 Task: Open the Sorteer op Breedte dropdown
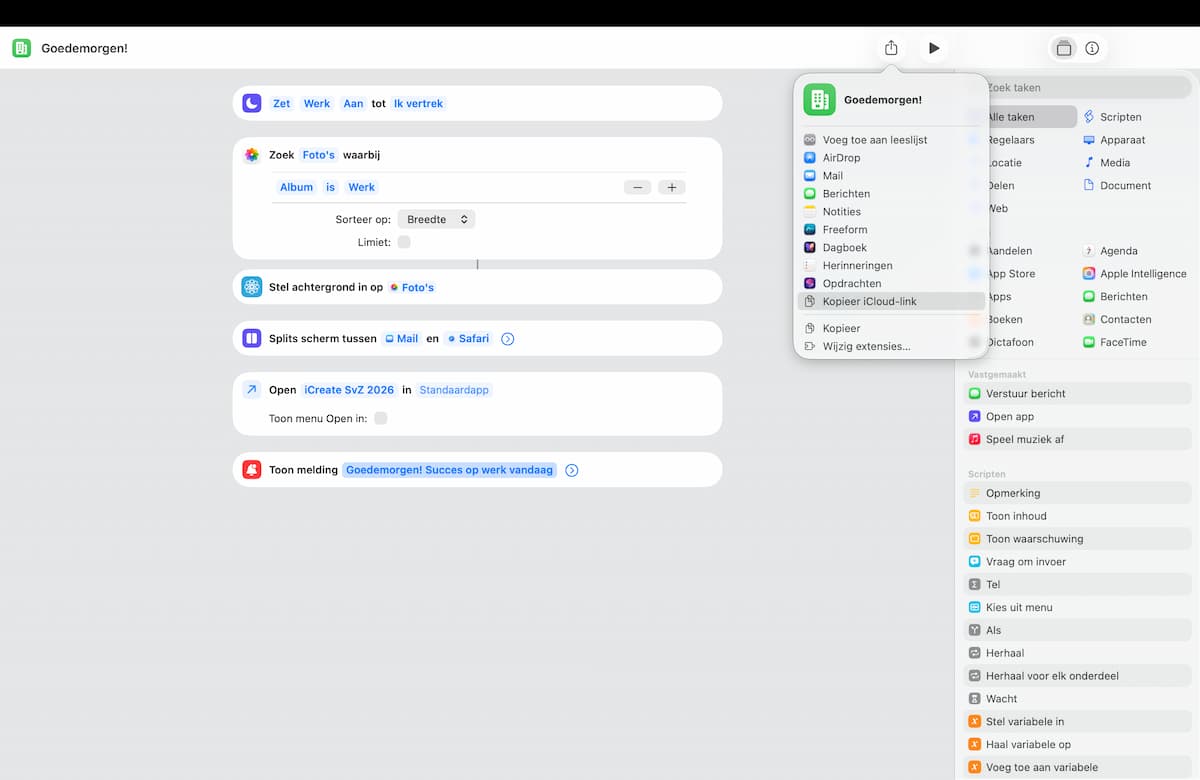tap(436, 219)
